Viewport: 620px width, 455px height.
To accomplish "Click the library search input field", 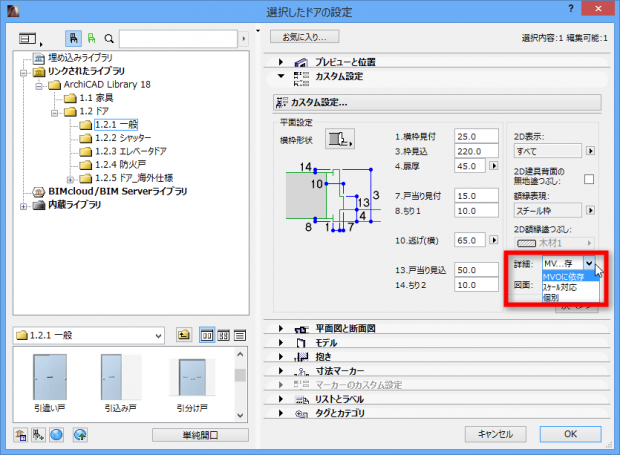I will [x=178, y=39].
